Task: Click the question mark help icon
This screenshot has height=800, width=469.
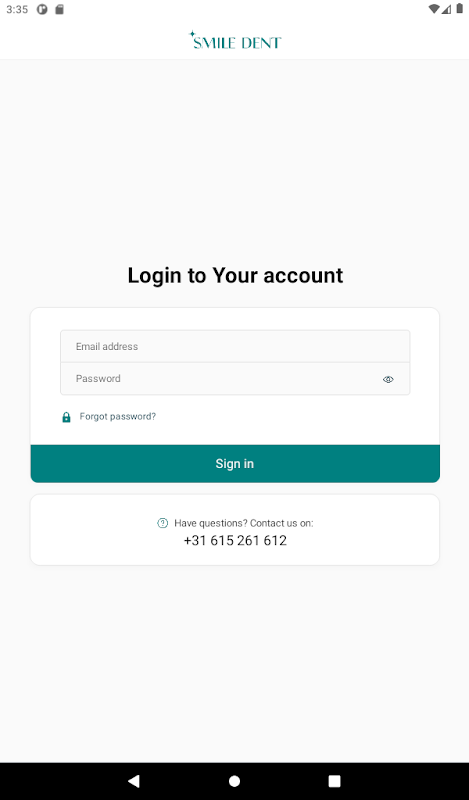Action: tap(162, 523)
